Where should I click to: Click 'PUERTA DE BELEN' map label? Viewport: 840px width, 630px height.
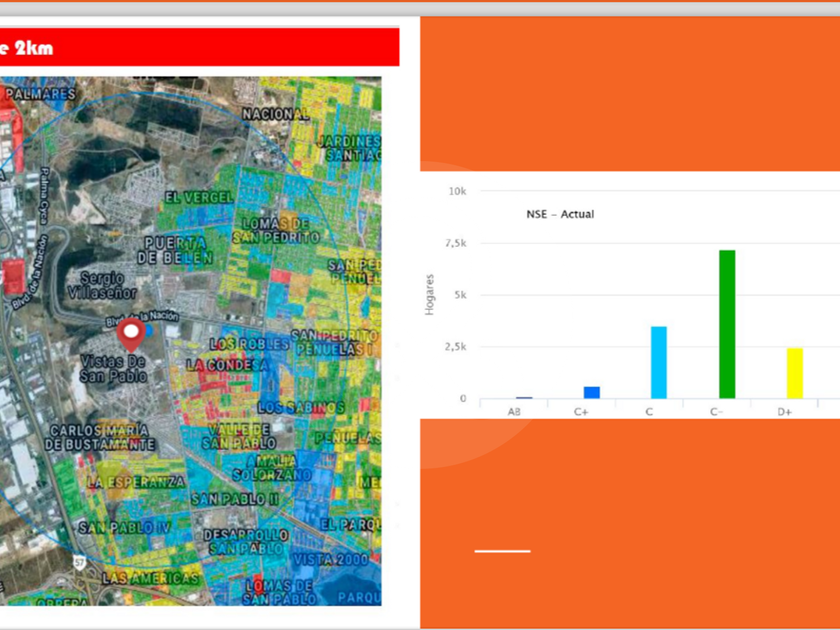176,250
